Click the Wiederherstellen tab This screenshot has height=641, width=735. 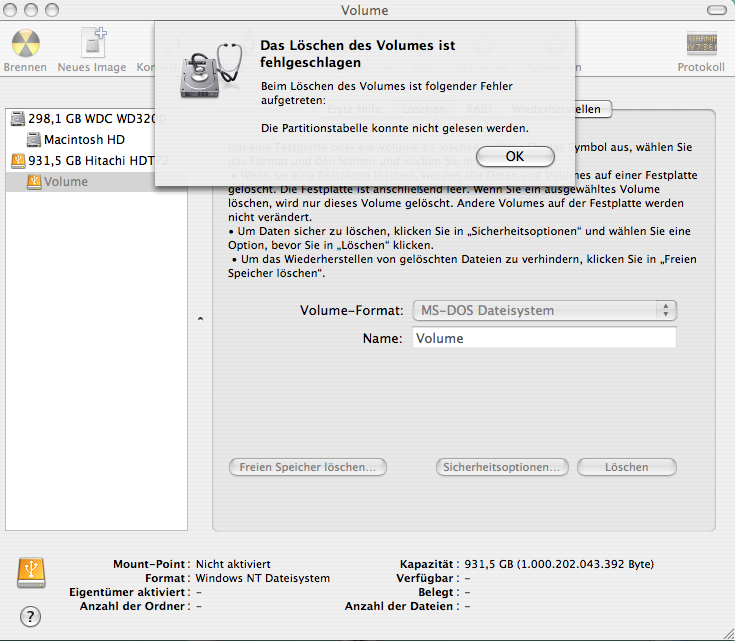[556, 109]
